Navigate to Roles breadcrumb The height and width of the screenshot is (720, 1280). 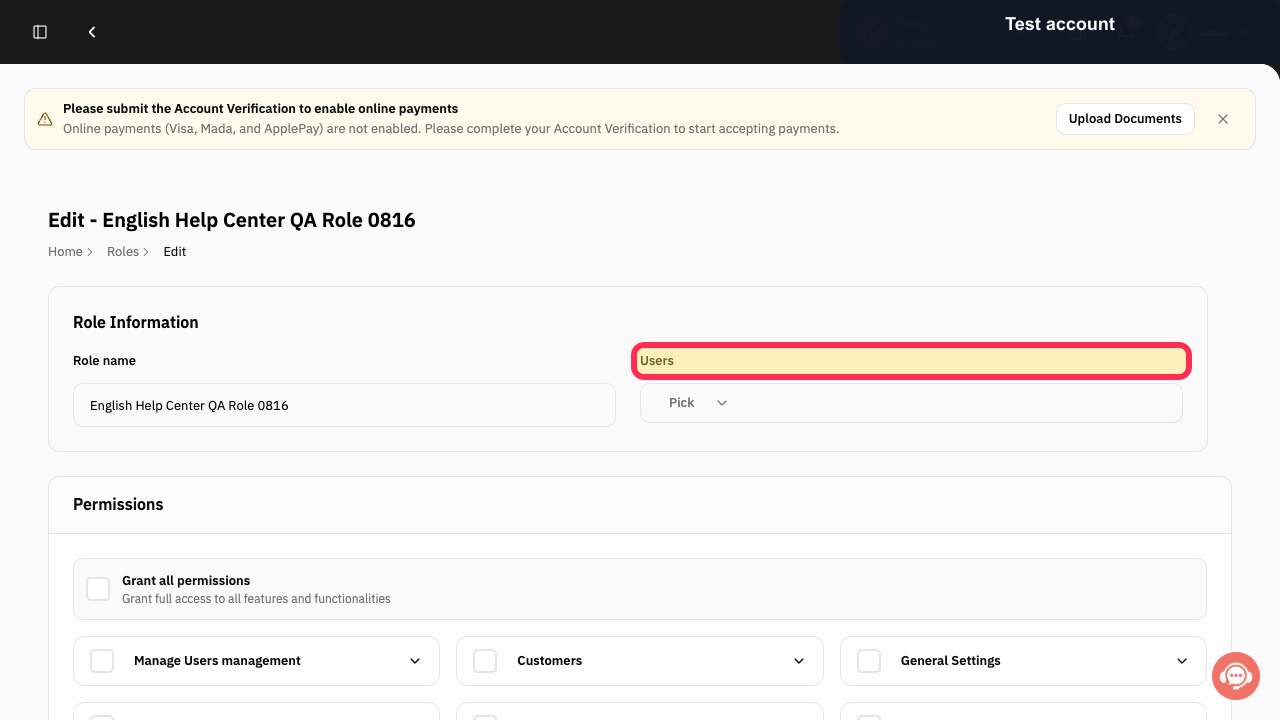[x=123, y=252]
